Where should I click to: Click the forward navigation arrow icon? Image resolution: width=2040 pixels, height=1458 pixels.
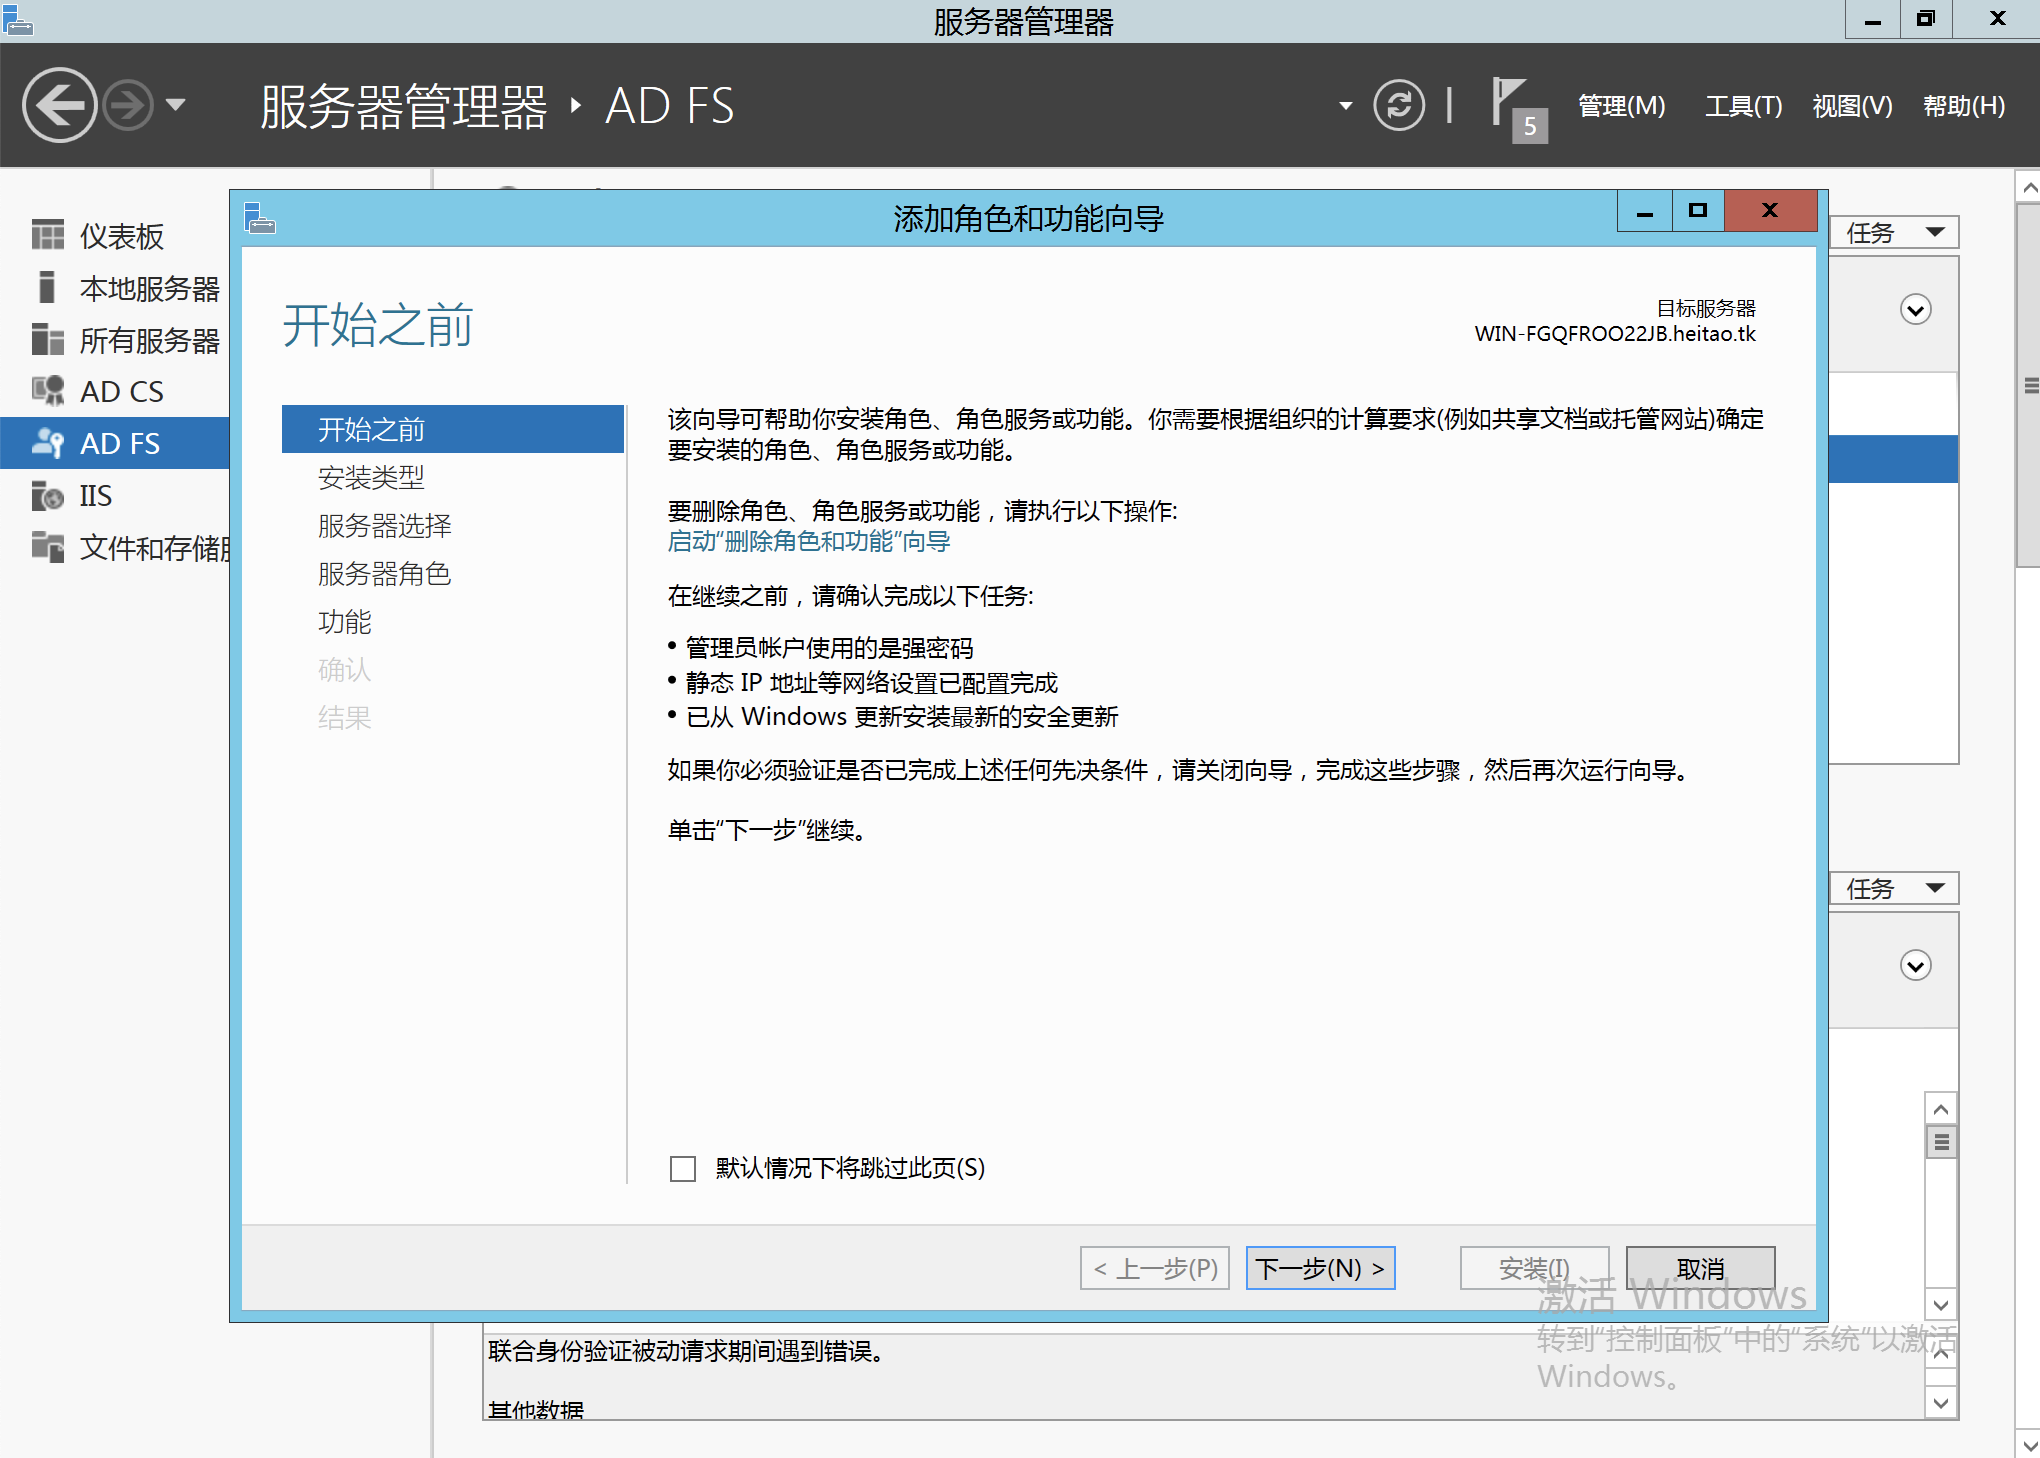tap(129, 105)
